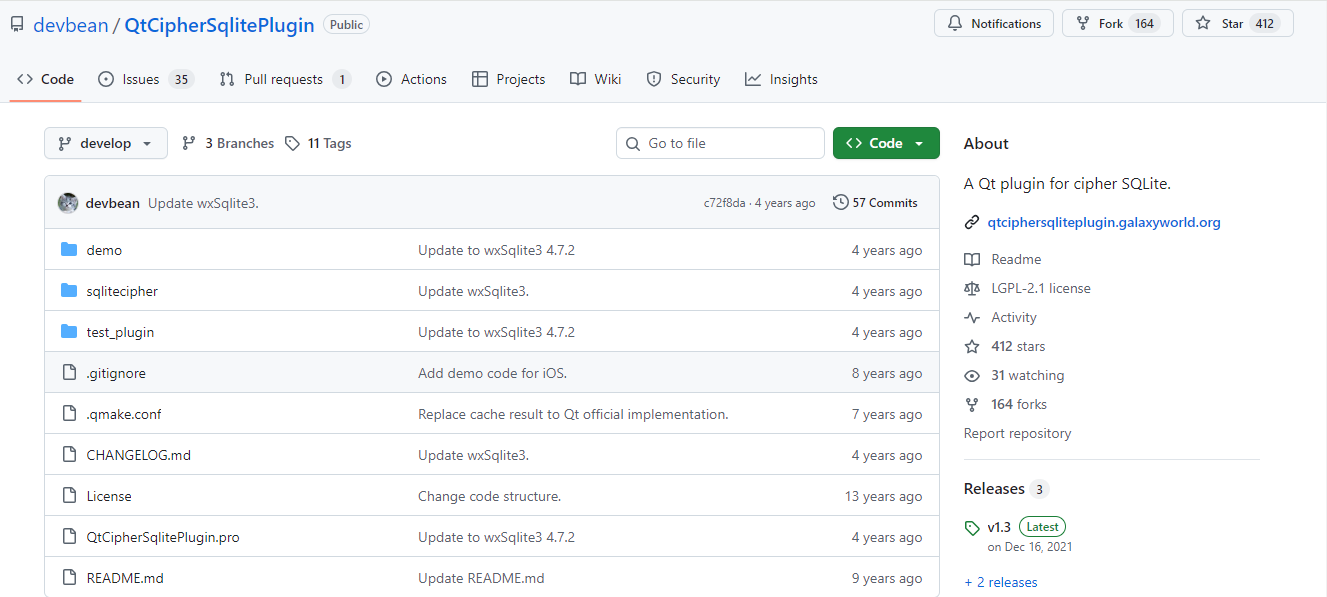Click the release tag icon beside v1.3
1327x597 pixels.
click(972, 528)
